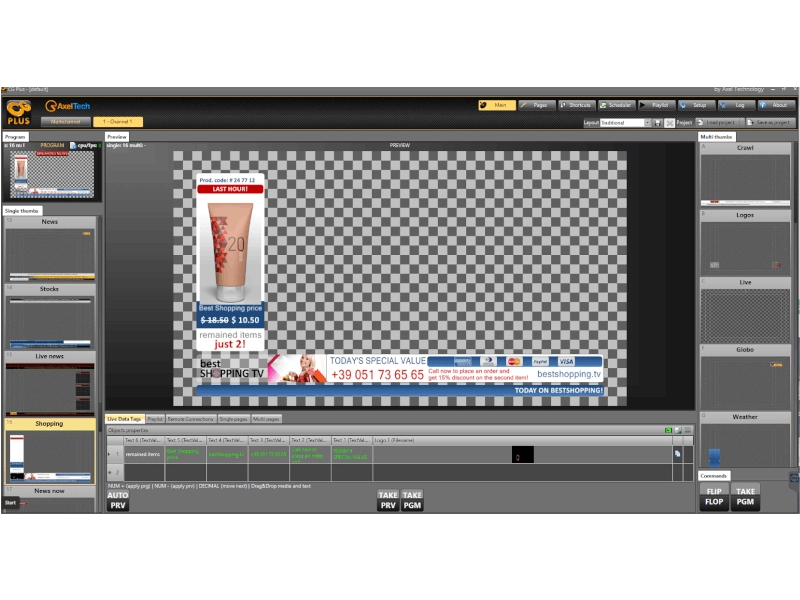
Task: Select the News now page header
Action: pos(49,491)
